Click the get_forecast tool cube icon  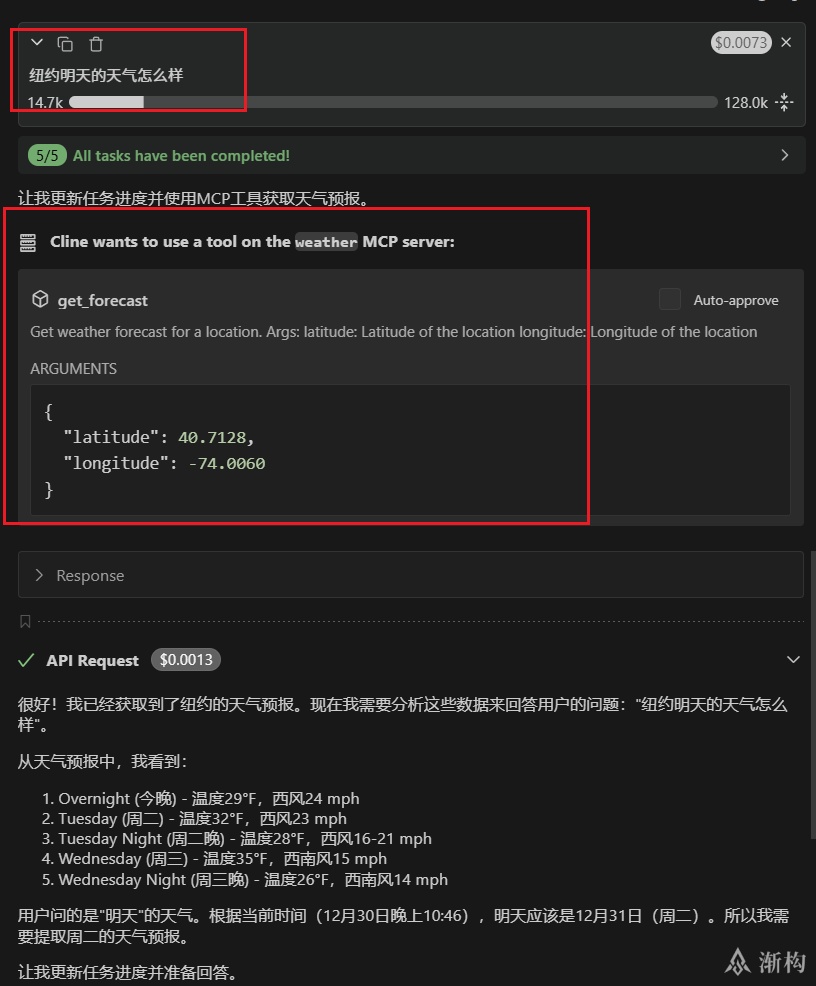[41, 299]
